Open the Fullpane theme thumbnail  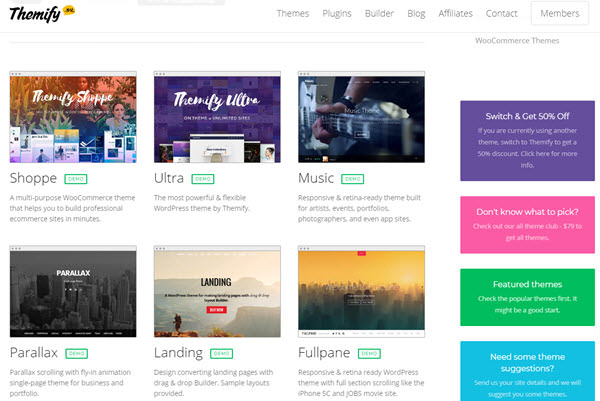click(361, 292)
